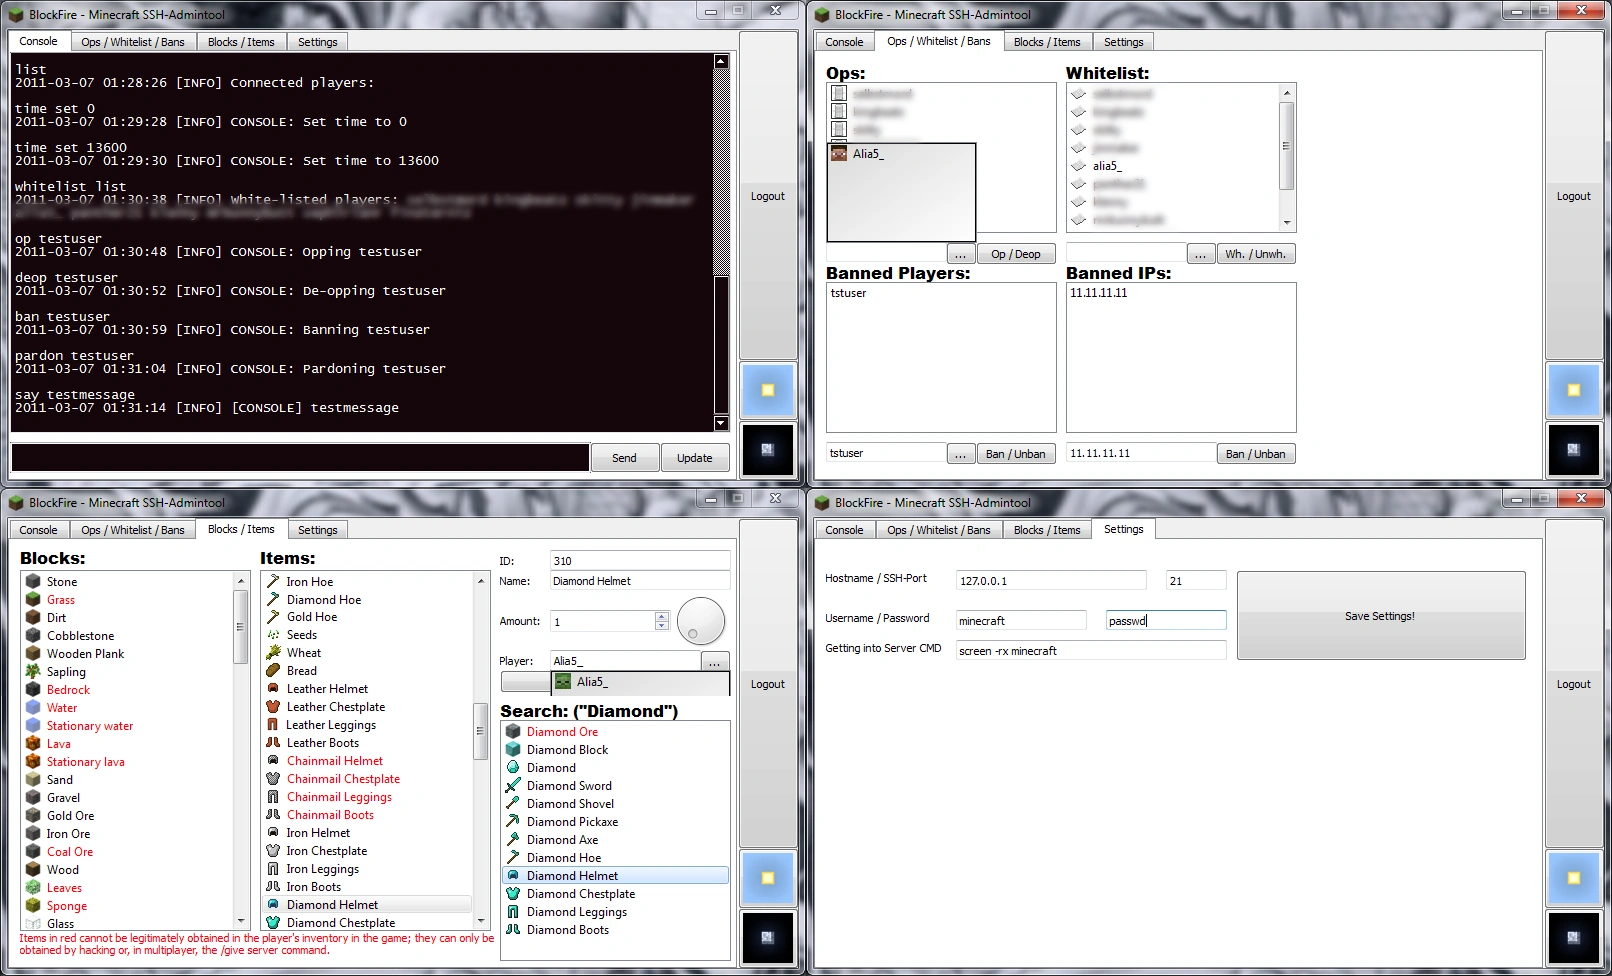The width and height of the screenshot is (1612, 976).
Task: Click the Sponge block icon
Action: tap(33, 905)
